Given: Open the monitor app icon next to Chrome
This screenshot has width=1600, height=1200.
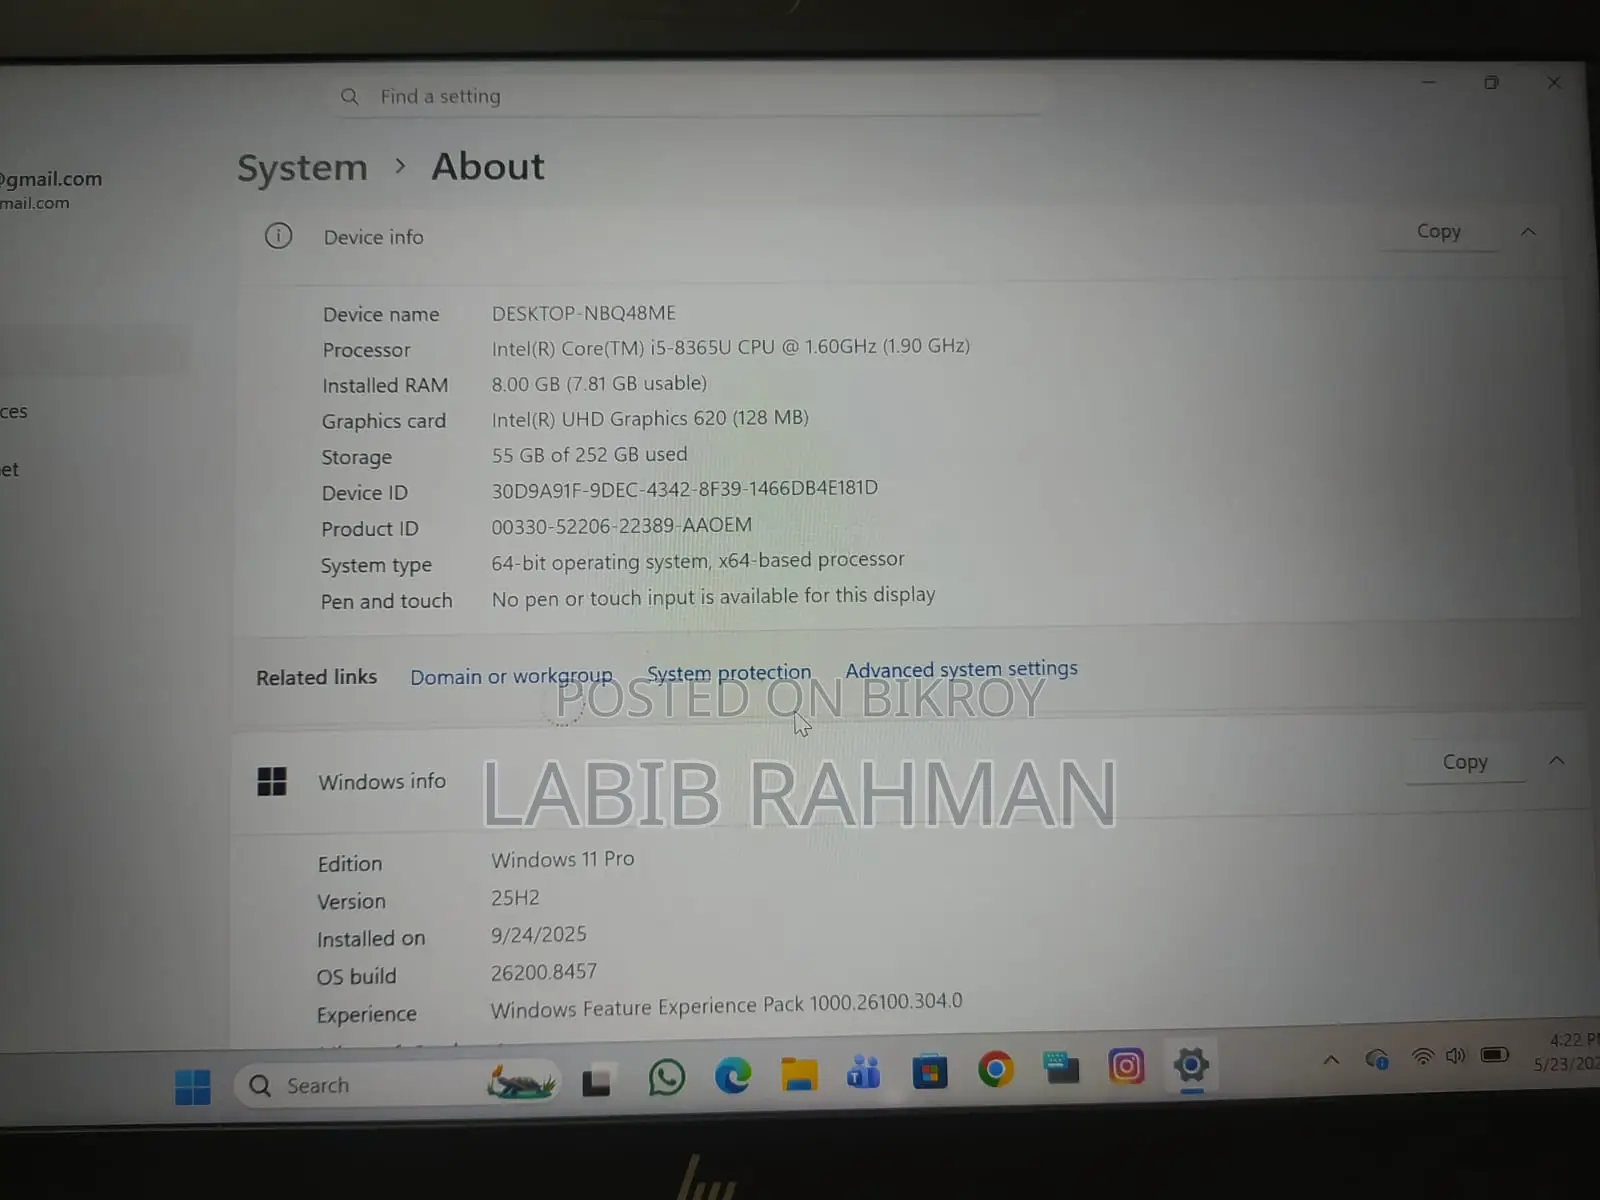Looking at the screenshot, I should click(x=1061, y=1068).
